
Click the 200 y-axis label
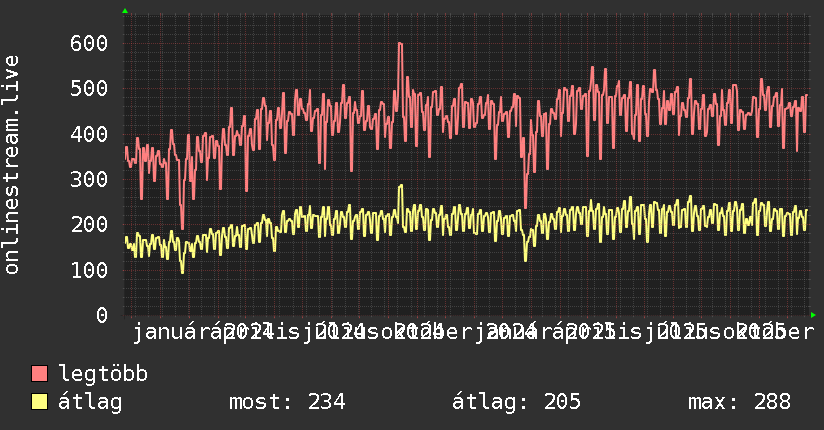point(89,224)
